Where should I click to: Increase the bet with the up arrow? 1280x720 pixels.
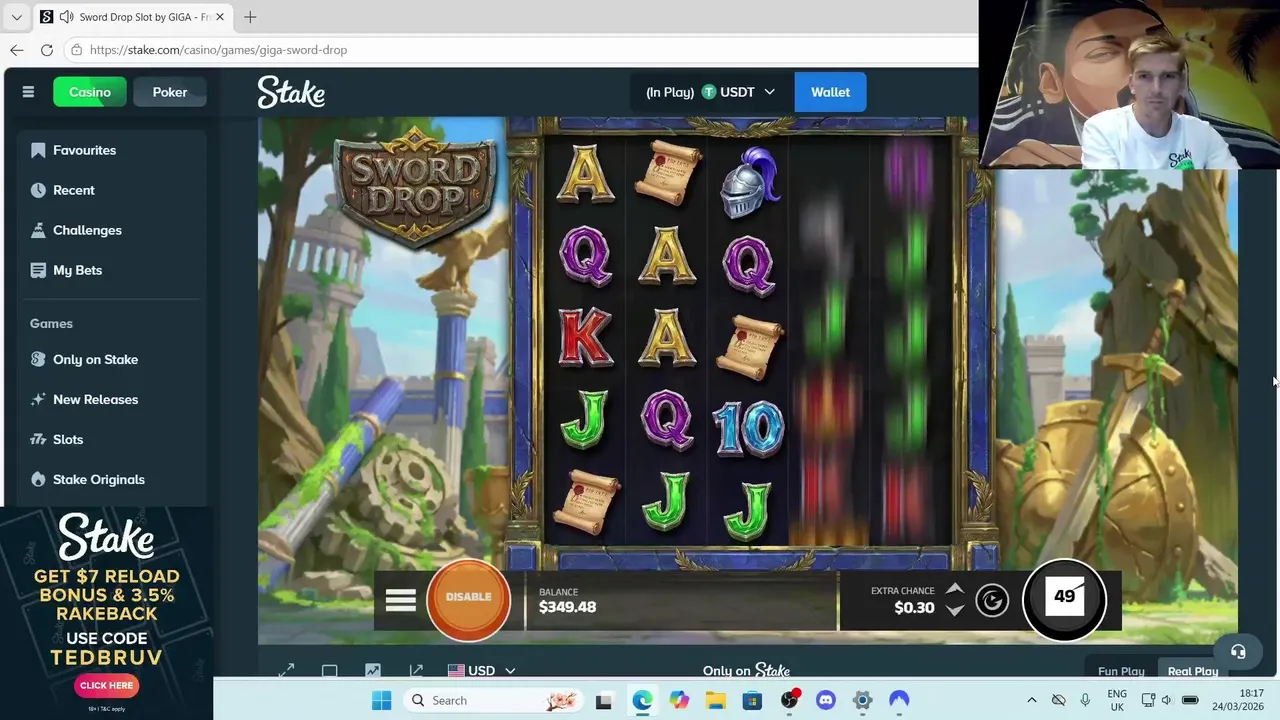[955, 588]
